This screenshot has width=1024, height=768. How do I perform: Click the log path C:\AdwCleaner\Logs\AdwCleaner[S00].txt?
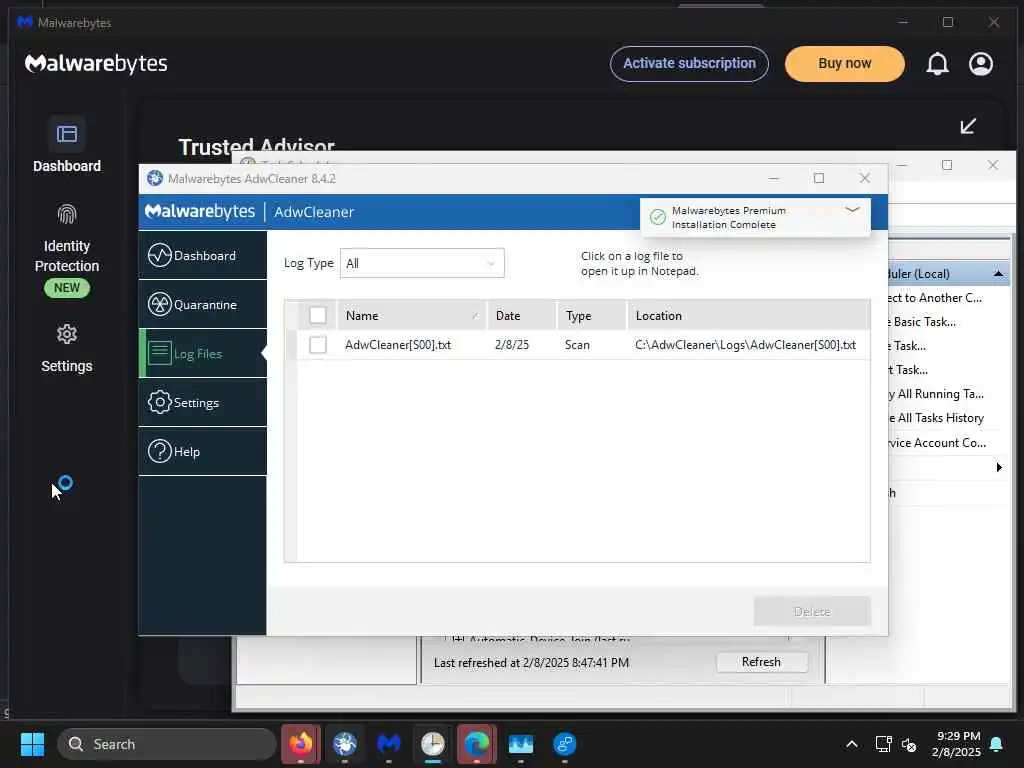[745, 345]
